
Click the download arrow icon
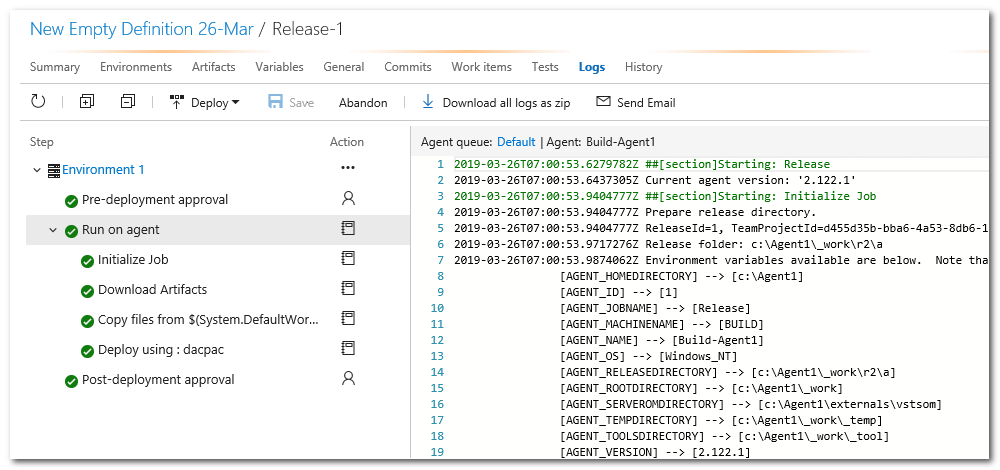[x=428, y=102]
